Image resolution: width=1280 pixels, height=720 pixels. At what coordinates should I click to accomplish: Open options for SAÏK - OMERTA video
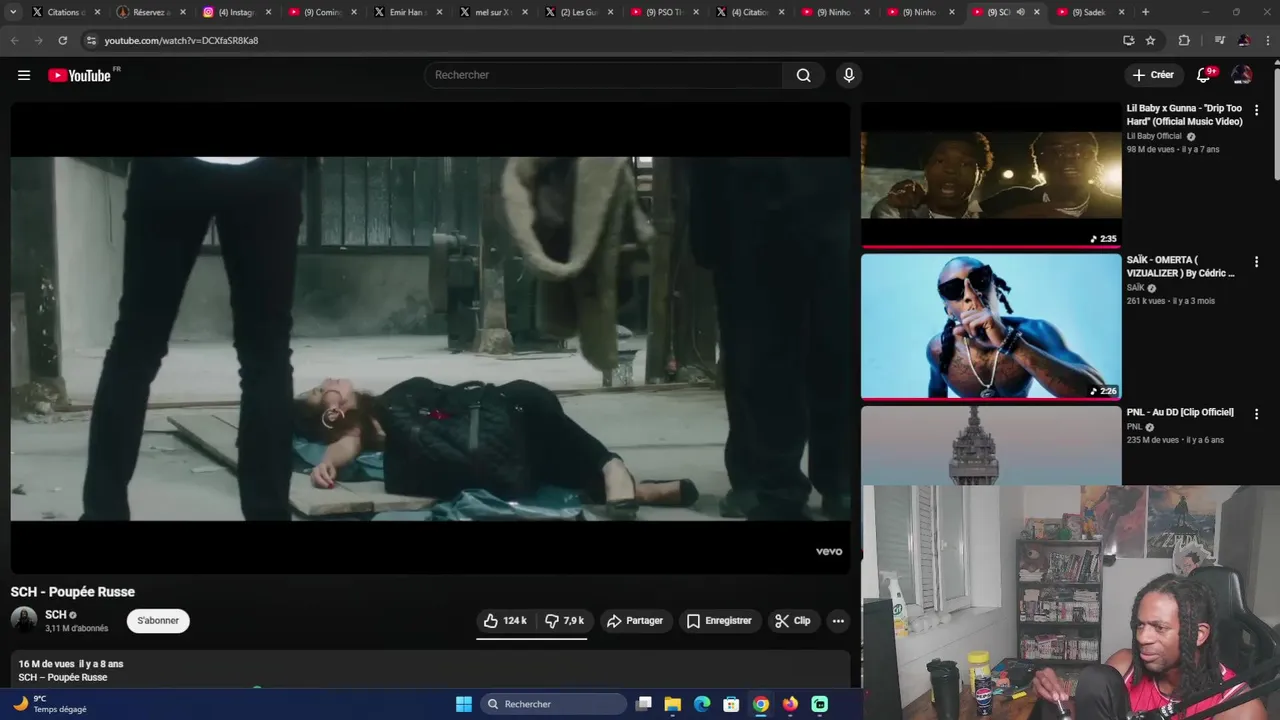pos(1256,262)
